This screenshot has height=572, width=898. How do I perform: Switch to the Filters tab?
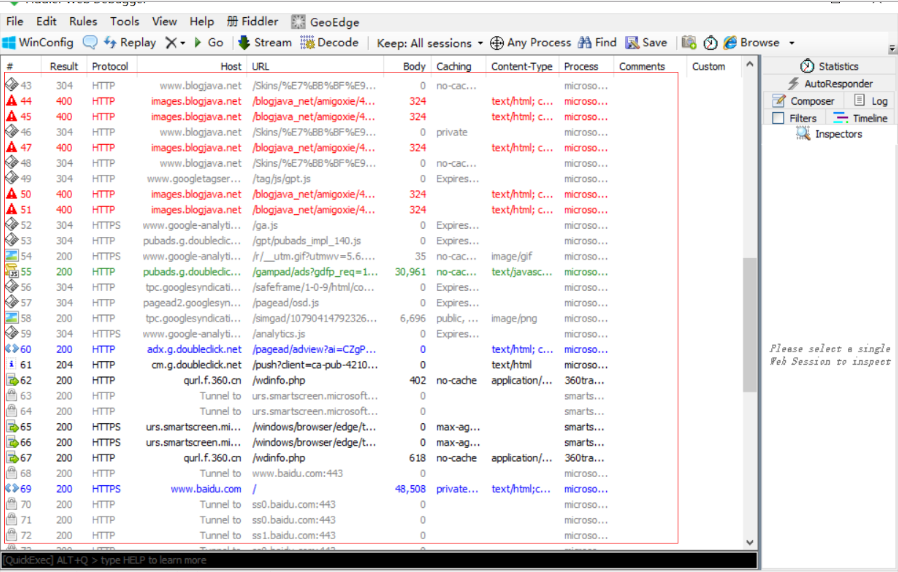click(x=794, y=119)
